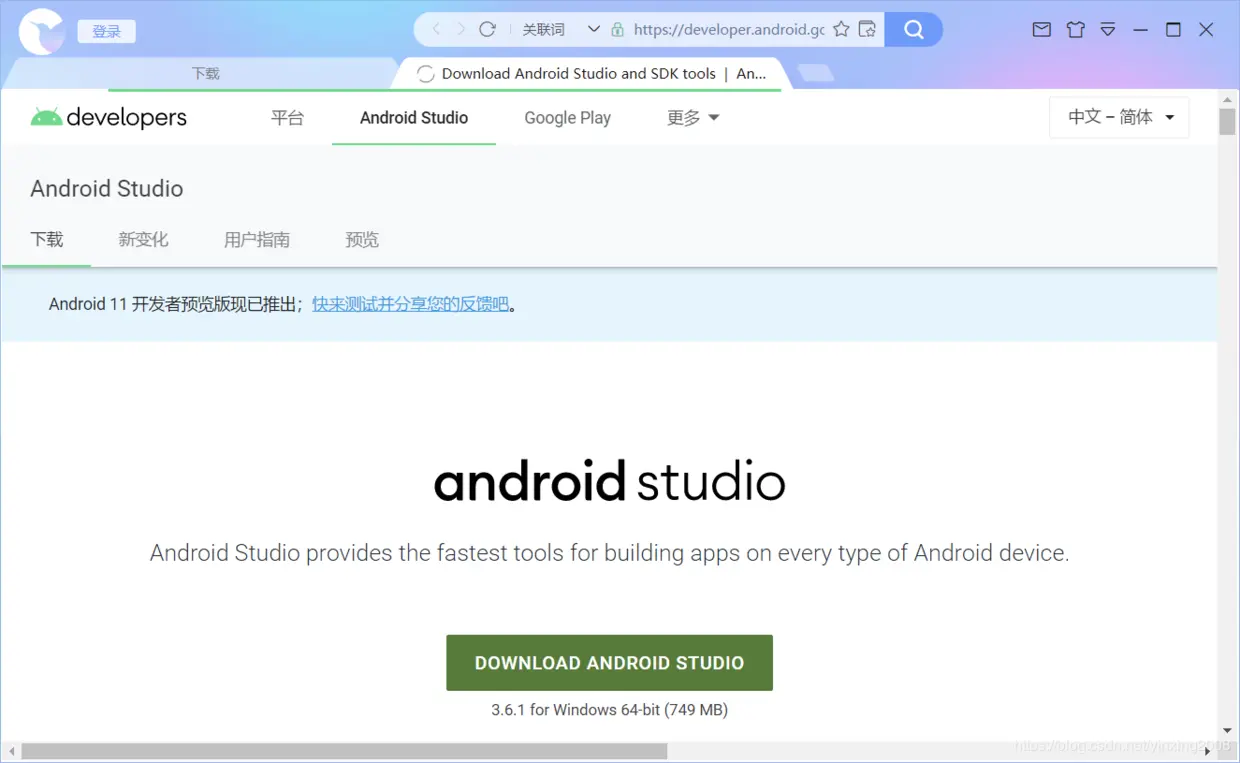The height and width of the screenshot is (763, 1240).
Task: Maximize the browser window
Action: click(x=1173, y=30)
